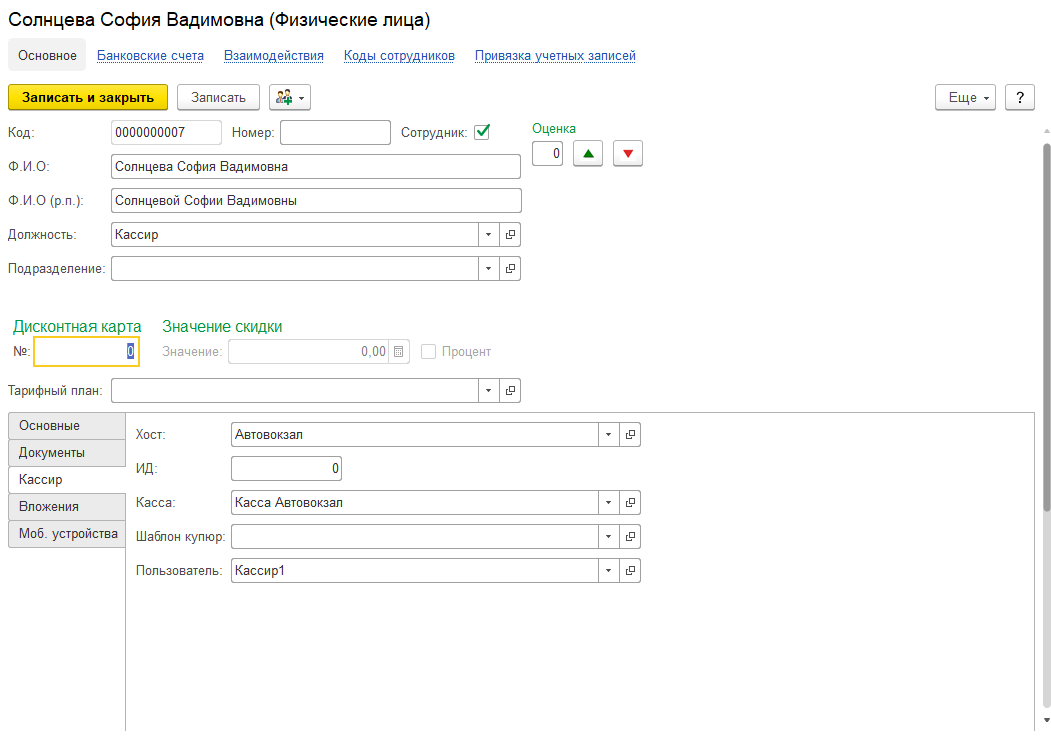Screen dimensions: 1051x739
Task: Switch to the Документы side tab
Action: pyautogui.click(x=52, y=453)
